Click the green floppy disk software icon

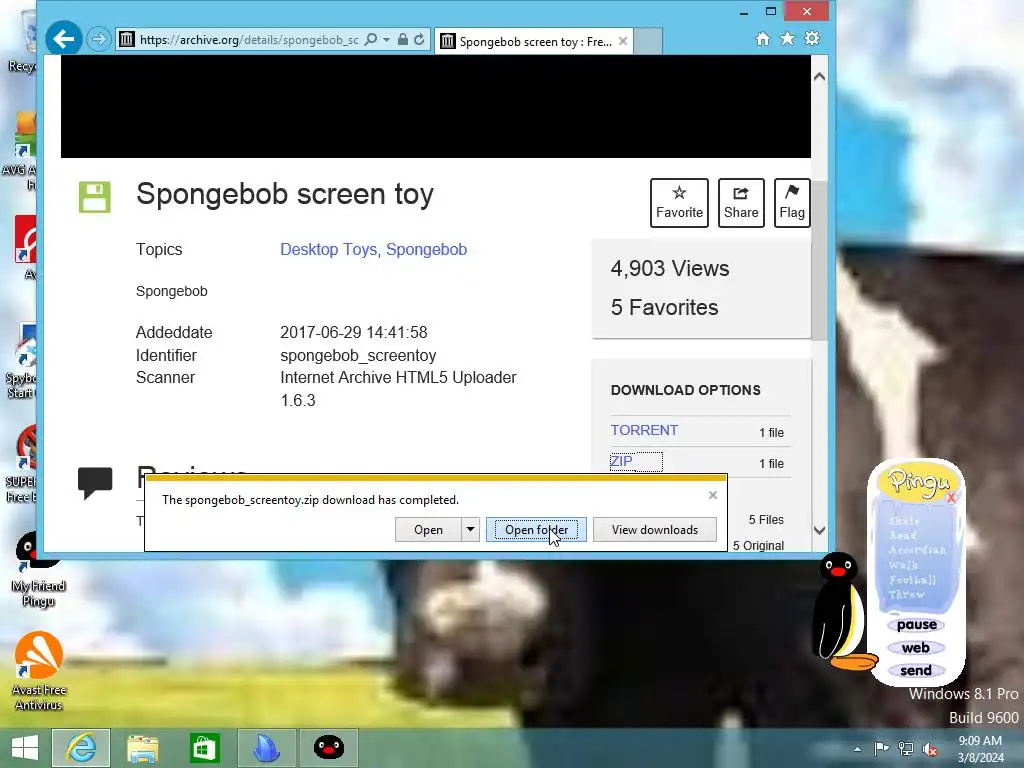tap(95, 197)
